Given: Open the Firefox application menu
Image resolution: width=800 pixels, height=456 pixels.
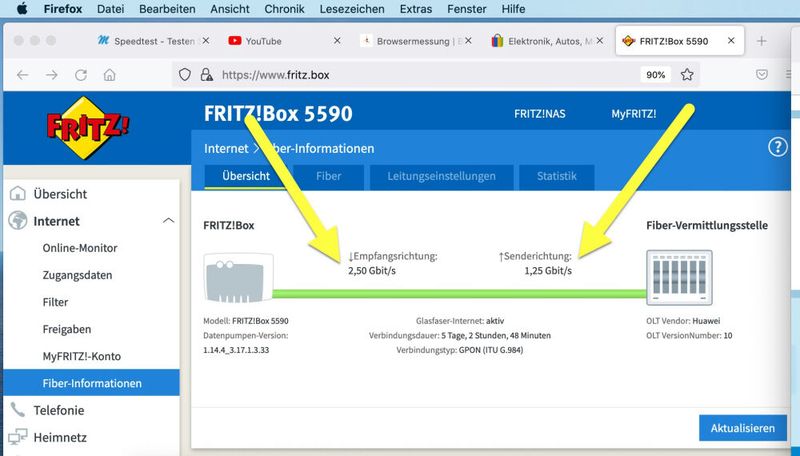Looking at the screenshot, I should (x=63, y=9).
